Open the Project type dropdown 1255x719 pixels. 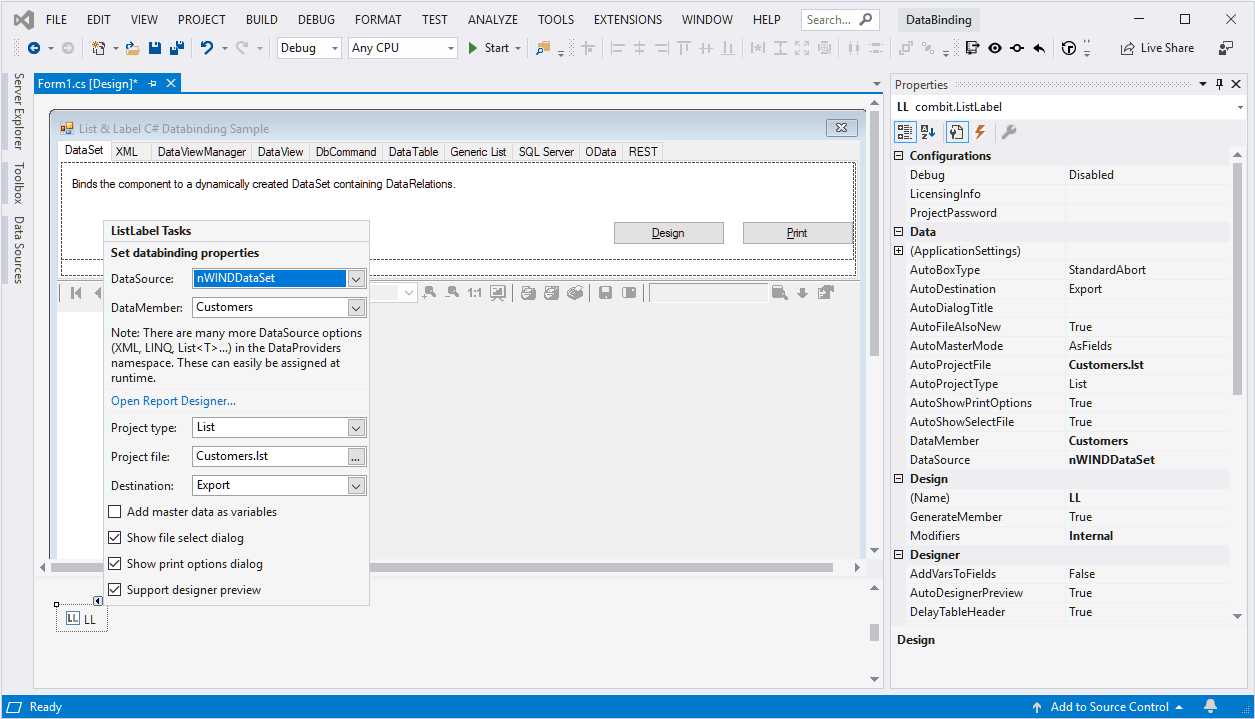pos(356,428)
